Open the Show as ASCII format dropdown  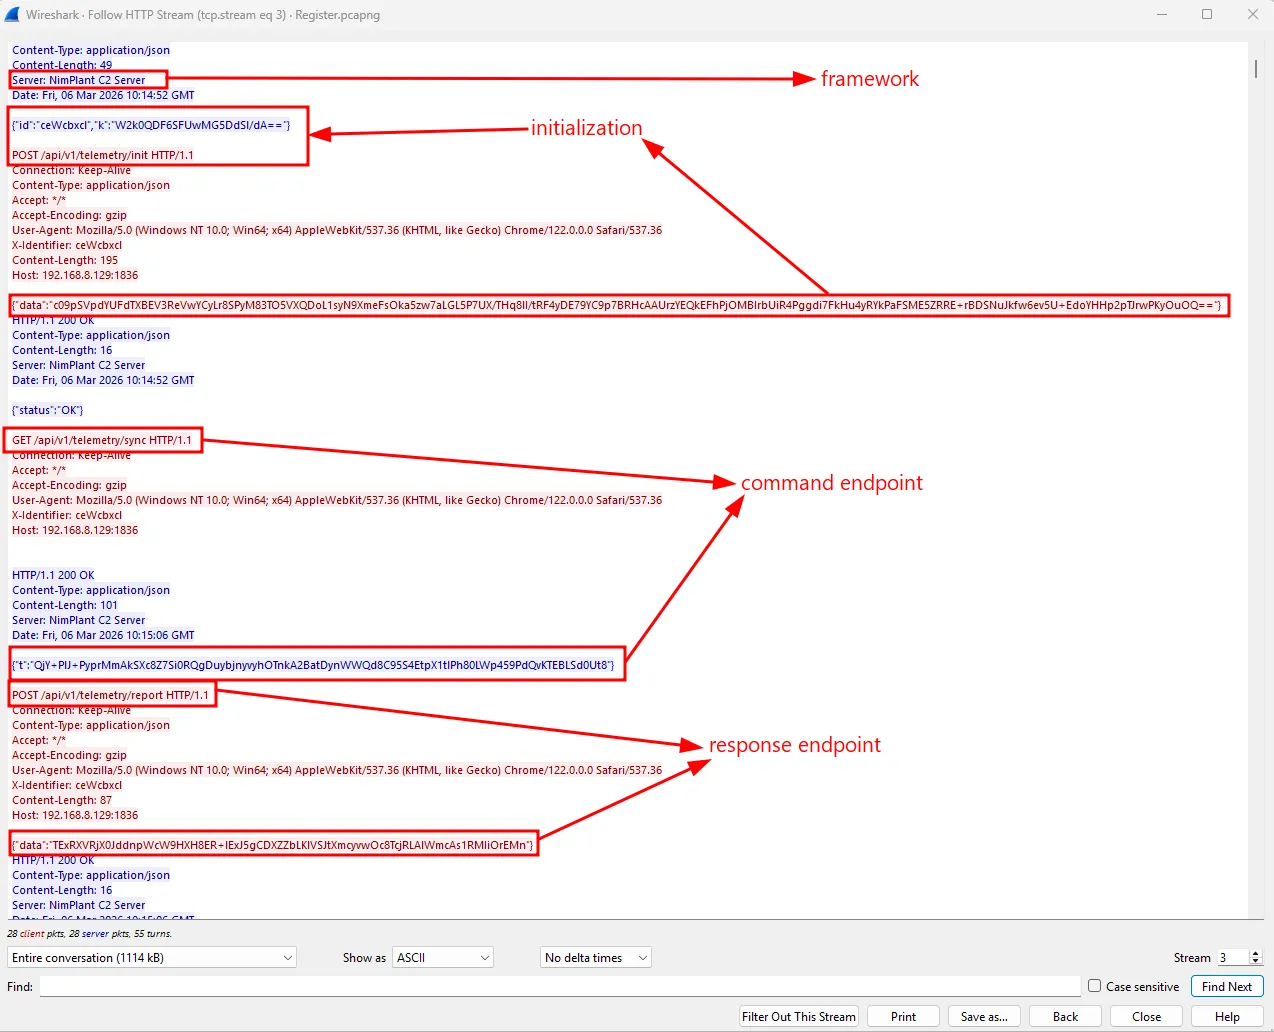click(x=442, y=957)
